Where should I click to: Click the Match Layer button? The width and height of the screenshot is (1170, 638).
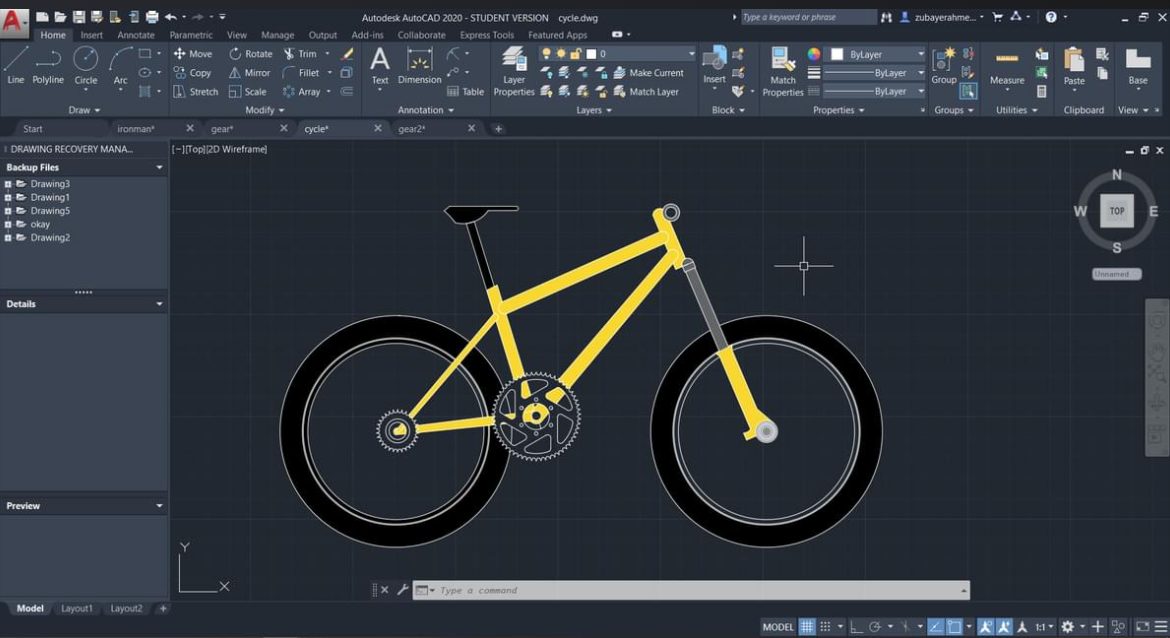pos(646,92)
